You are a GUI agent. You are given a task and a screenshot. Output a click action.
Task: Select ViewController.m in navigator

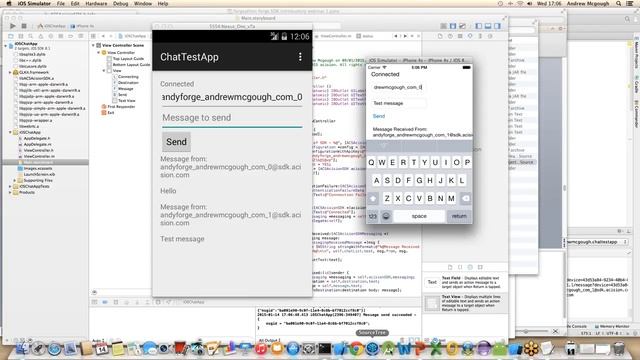(x=39, y=156)
